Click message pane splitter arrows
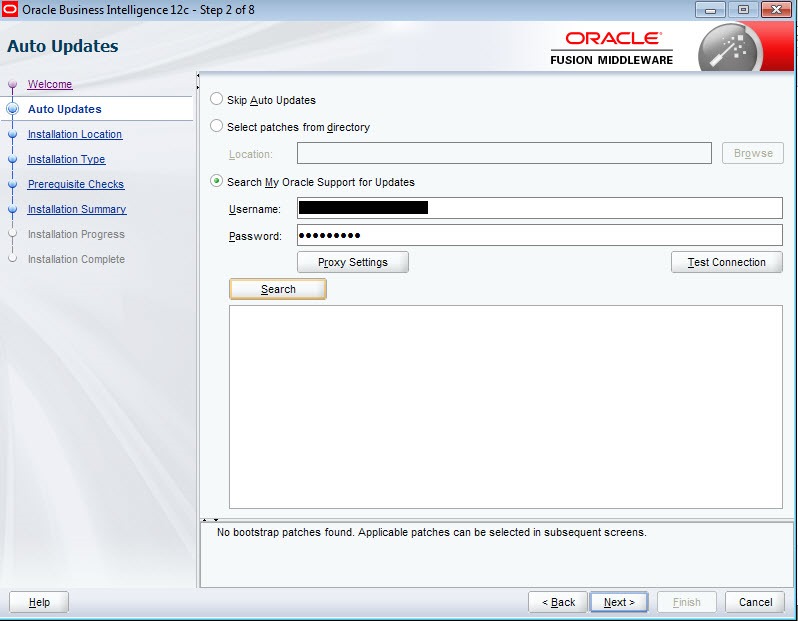The image size is (798, 621). (210, 520)
